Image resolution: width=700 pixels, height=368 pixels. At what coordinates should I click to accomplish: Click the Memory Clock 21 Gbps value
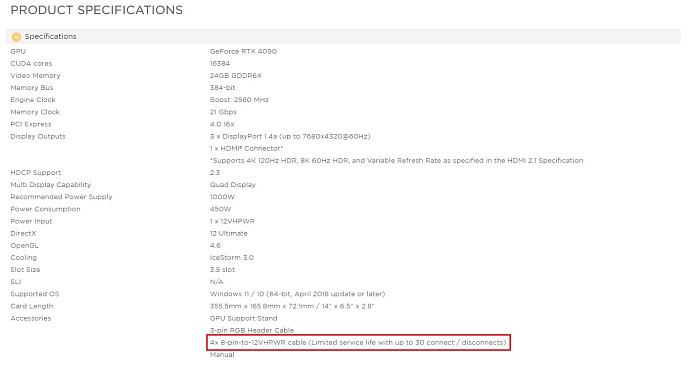[223, 112]
